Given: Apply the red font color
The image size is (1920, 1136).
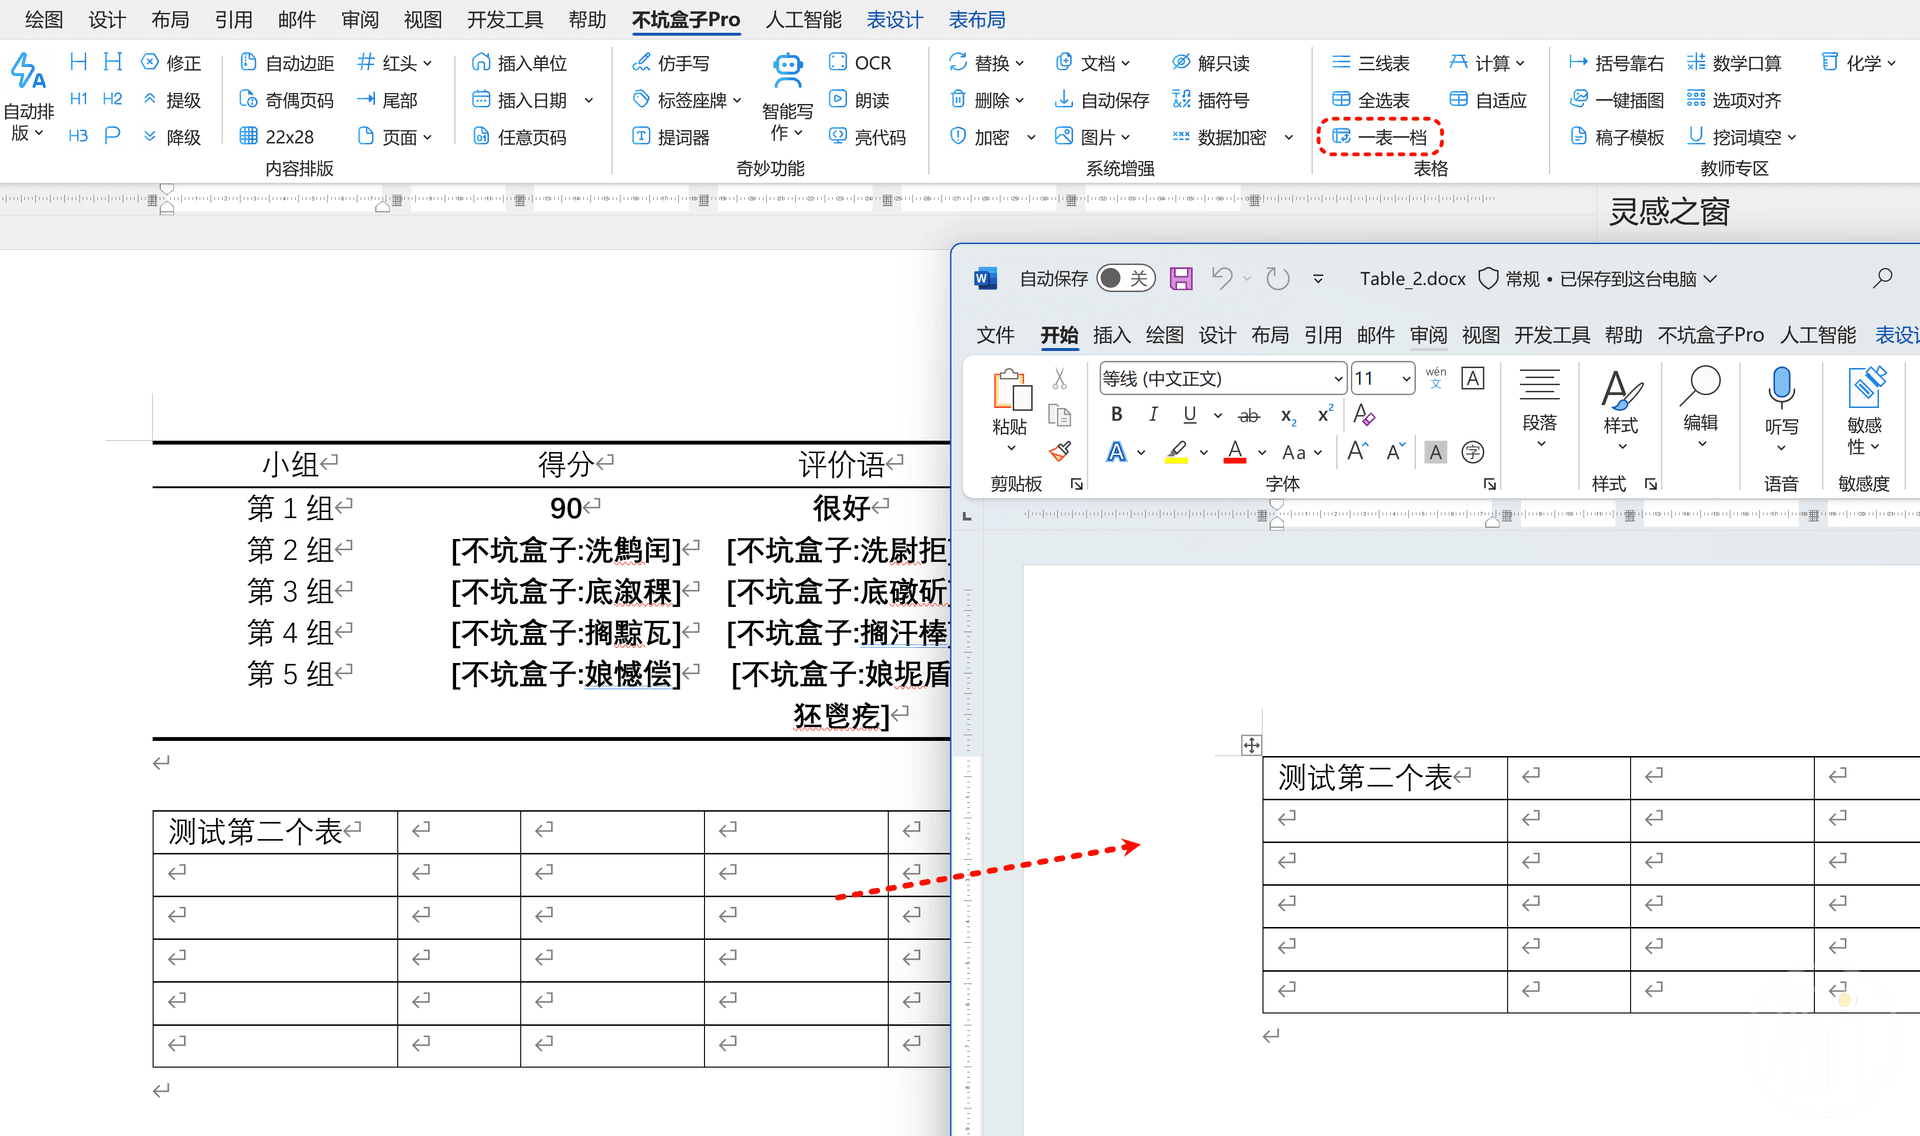Looking at the screenshot, I should coord(1236,453).
